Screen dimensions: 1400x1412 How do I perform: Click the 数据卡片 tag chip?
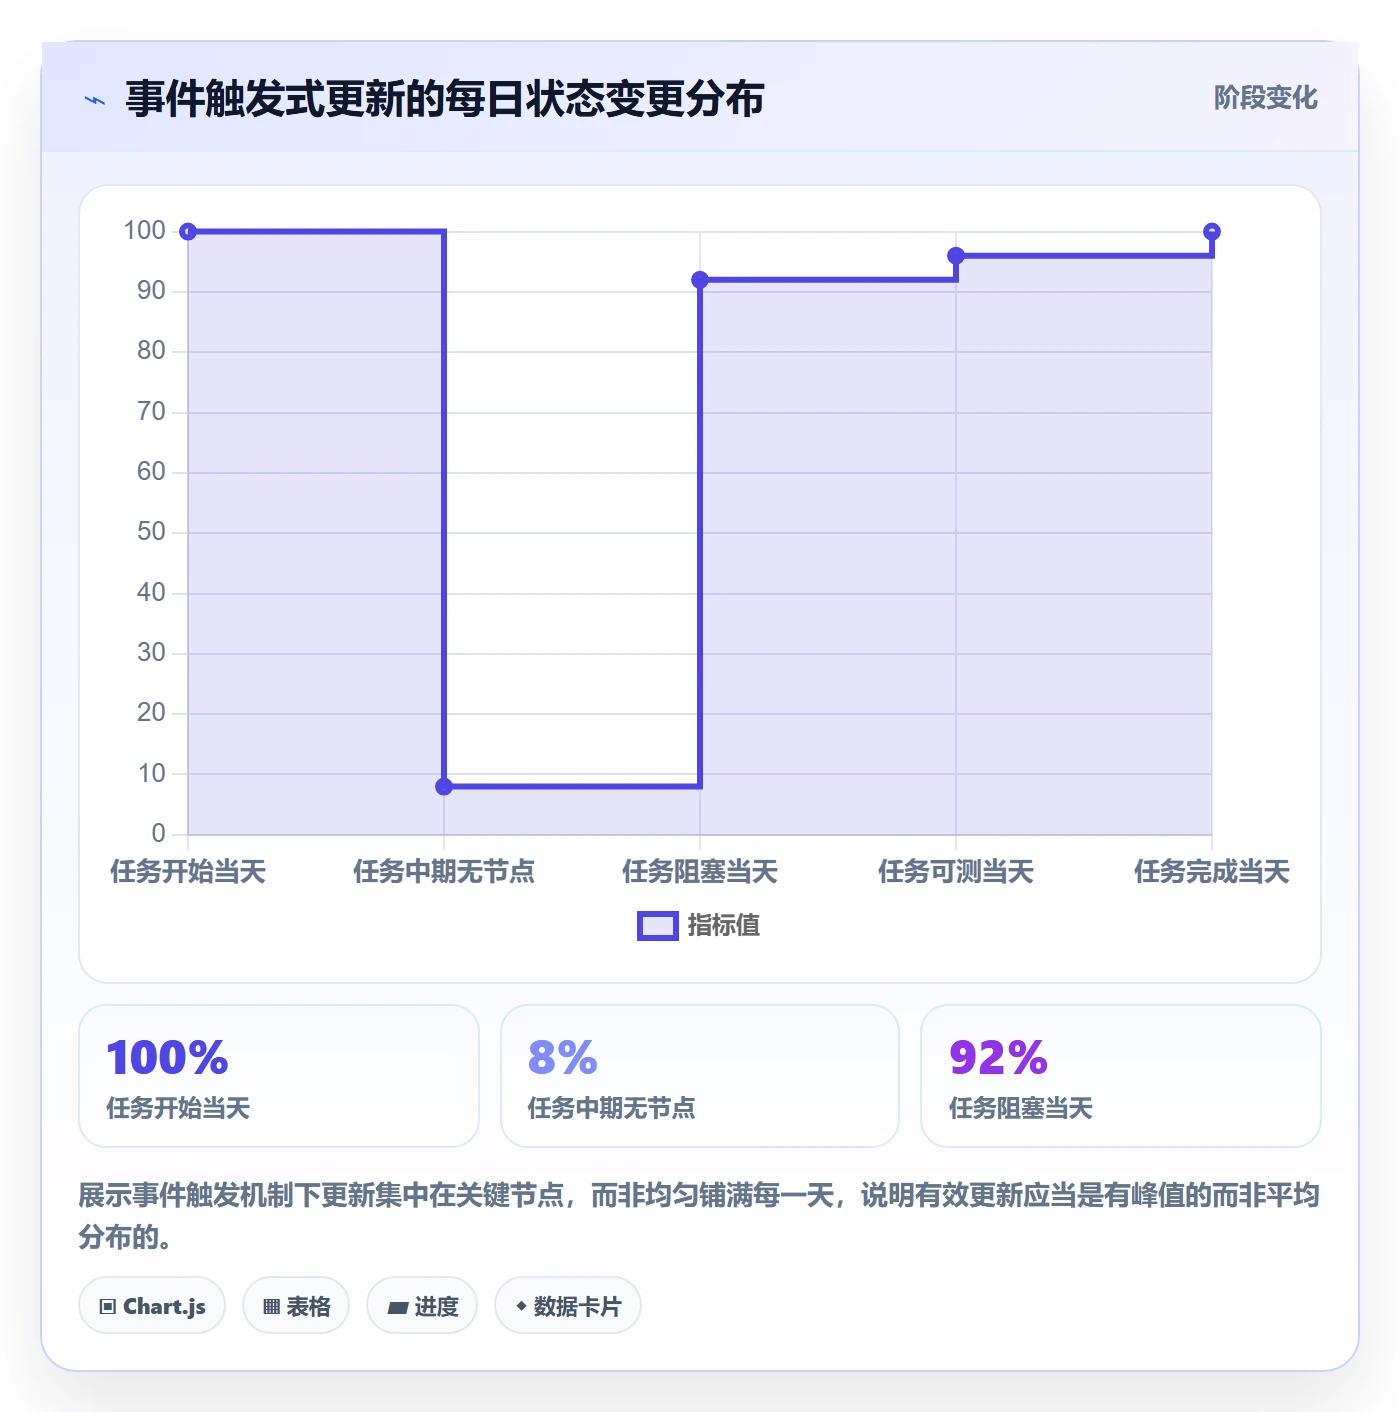pos(568,1305)
